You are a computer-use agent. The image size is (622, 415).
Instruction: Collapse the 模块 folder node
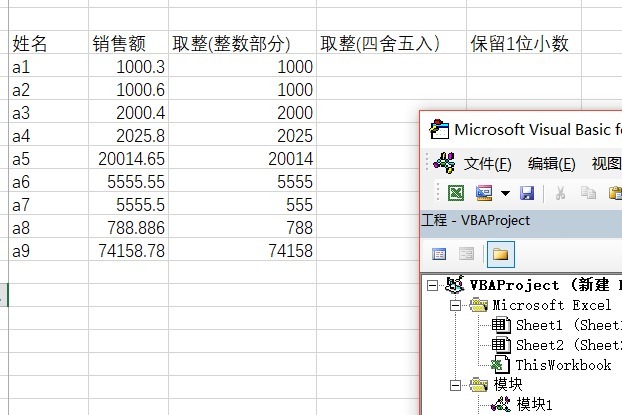click(x=455, y=385)
